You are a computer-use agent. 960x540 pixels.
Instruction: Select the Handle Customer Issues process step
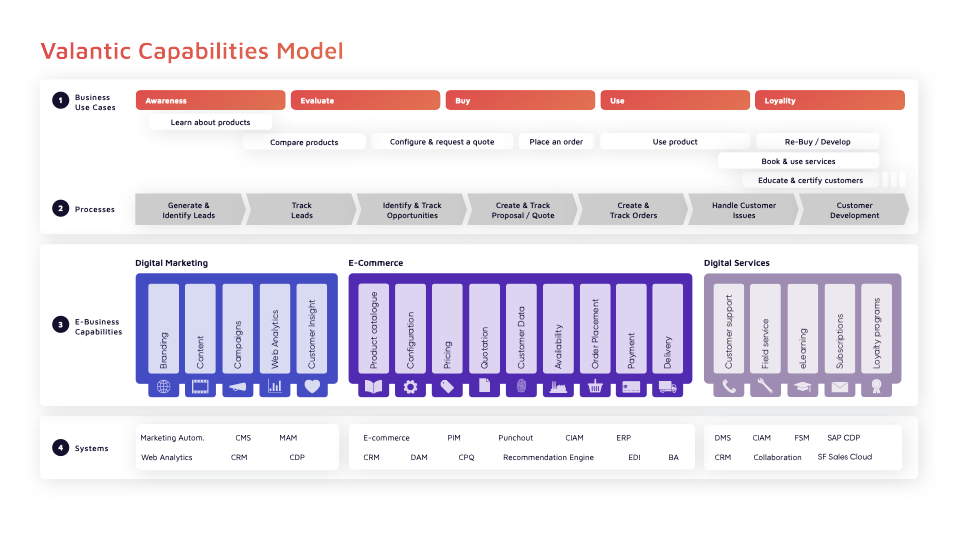pyautogui.click(x=743, y=210)
